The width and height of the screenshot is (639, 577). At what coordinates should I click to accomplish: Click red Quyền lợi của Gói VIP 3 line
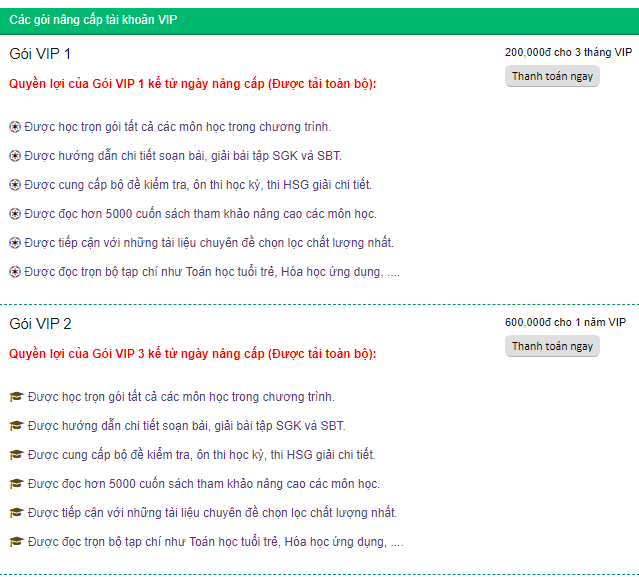(x=192, y=354)
